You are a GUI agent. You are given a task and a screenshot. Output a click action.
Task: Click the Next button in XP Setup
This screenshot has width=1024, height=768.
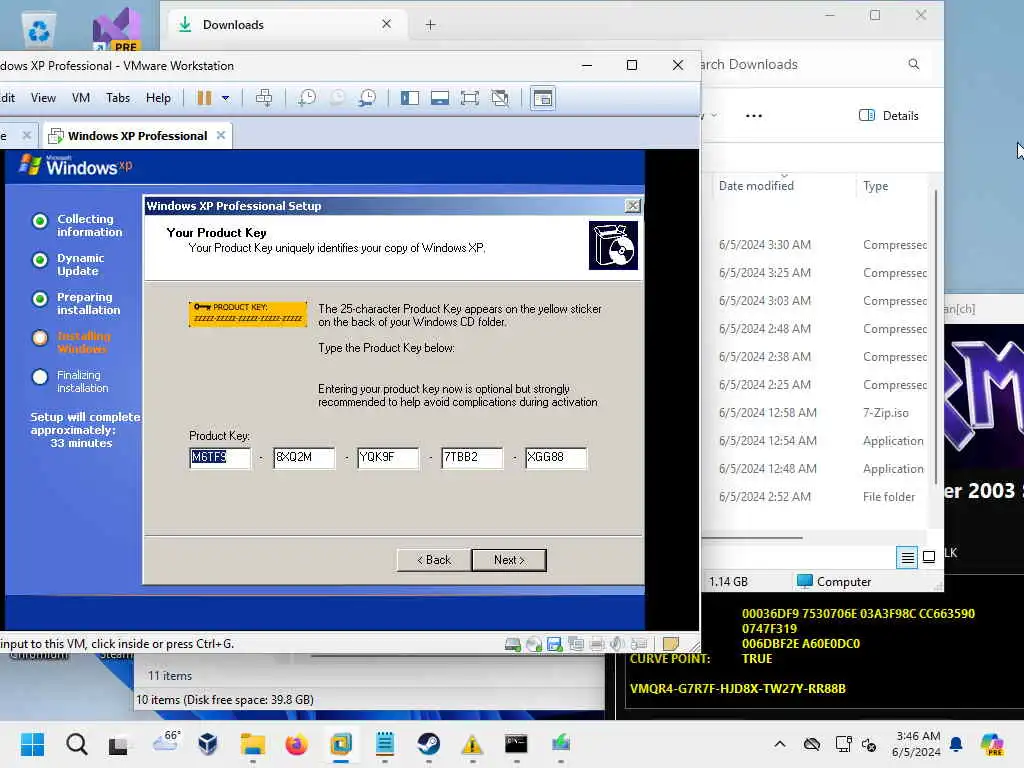(509, 560)
